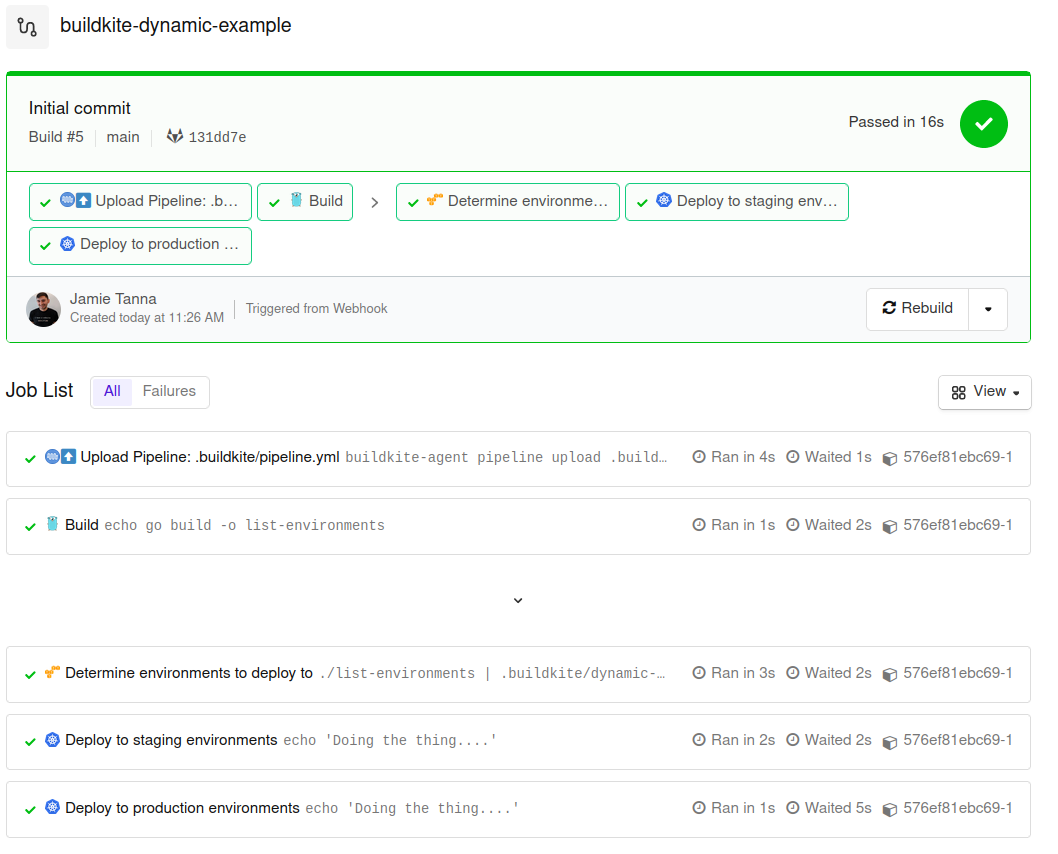
Task: Click agent 576ef81ebc69-1 in Deploy to staging row
Action: click(x=957, y=740)
